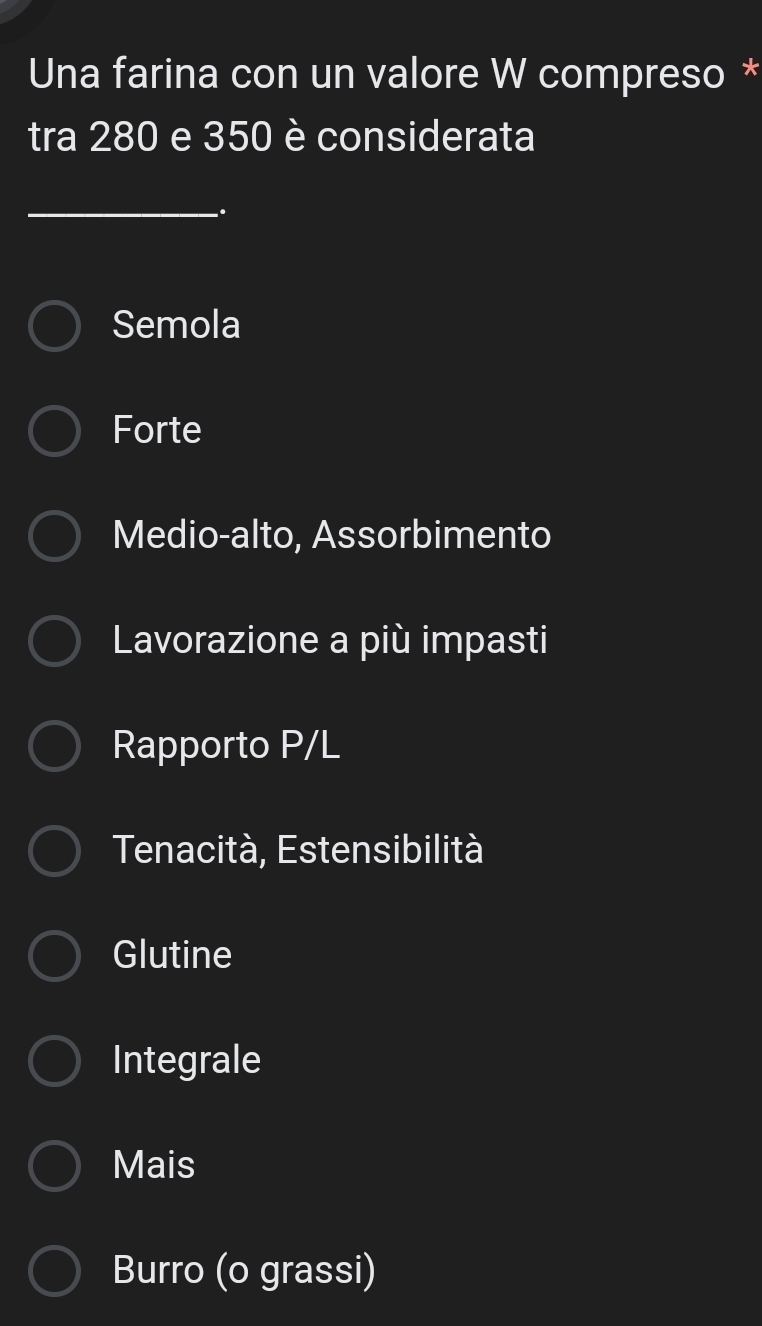Screen dimensions: 762x1326
Task: Choose the Forte radio button
Action: [54, 431]
